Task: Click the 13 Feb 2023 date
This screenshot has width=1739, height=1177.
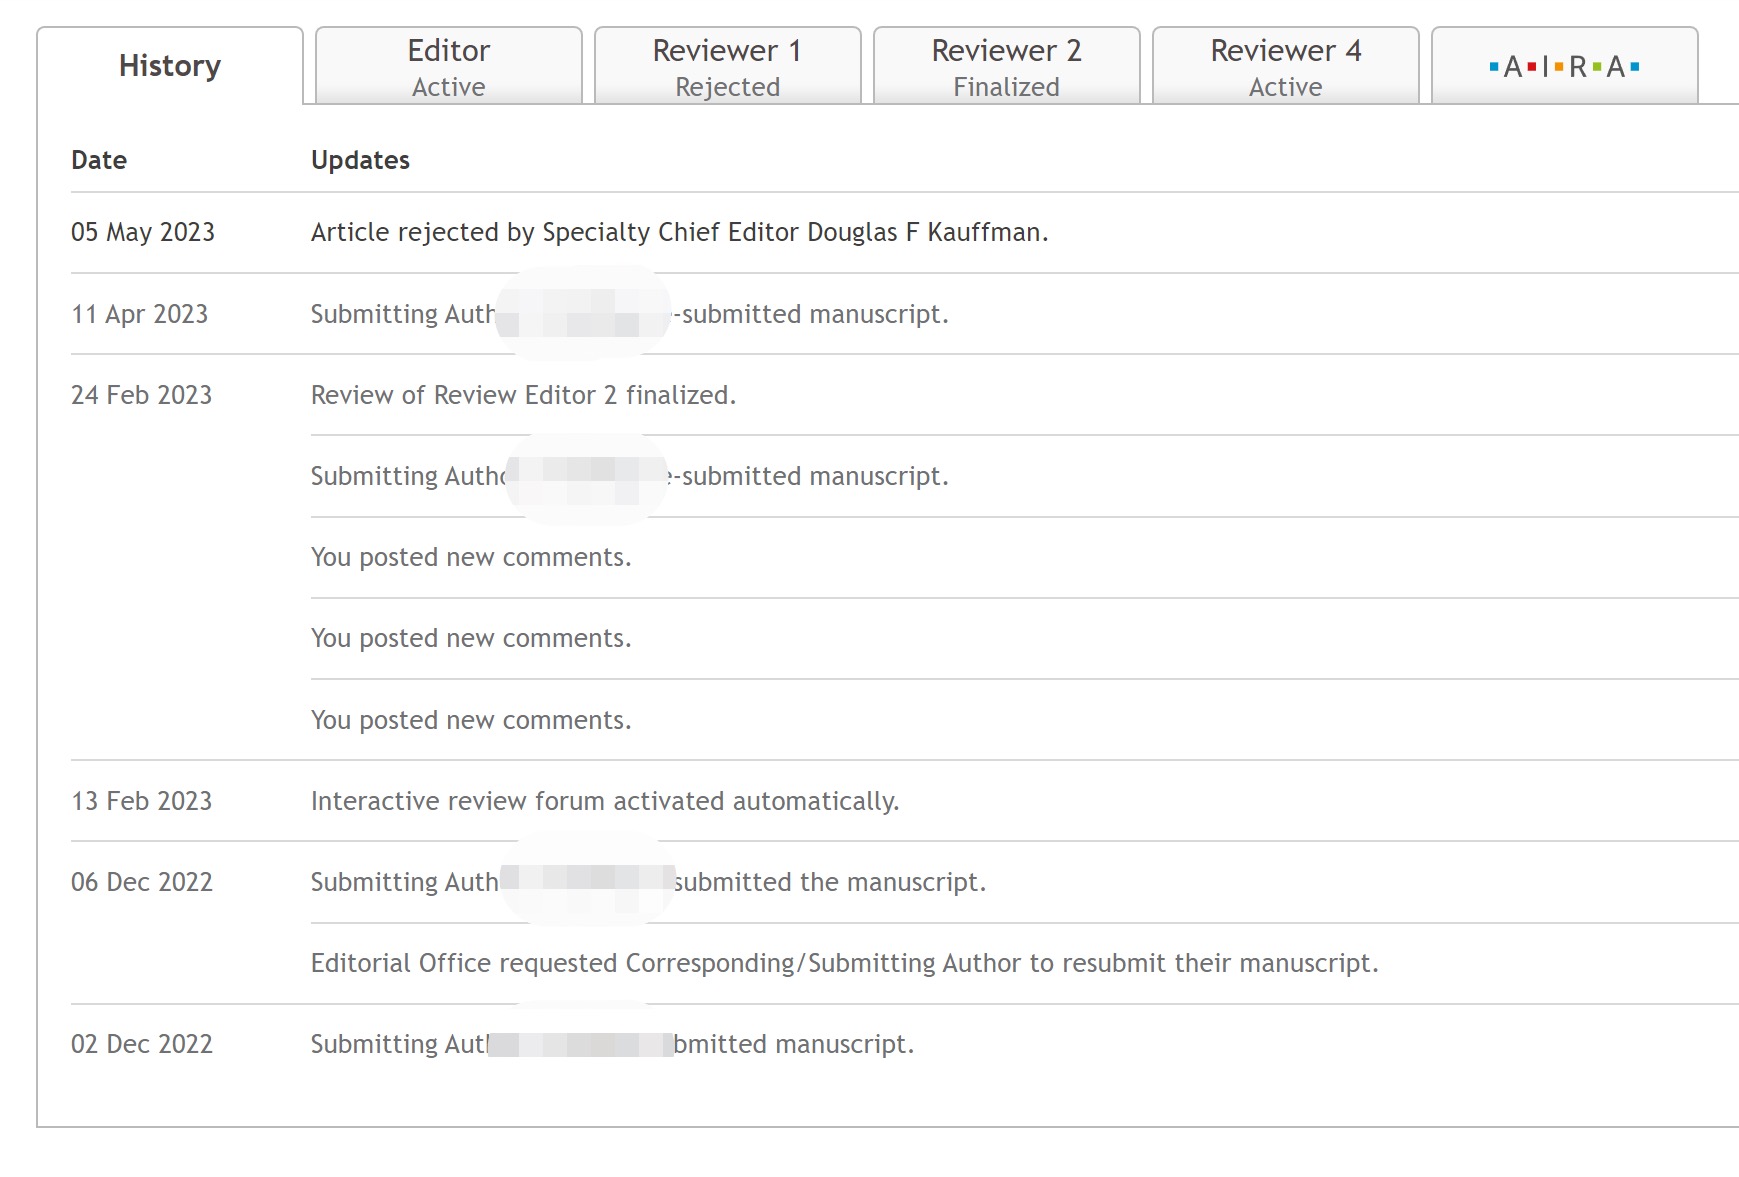Action: pos(142,801)
